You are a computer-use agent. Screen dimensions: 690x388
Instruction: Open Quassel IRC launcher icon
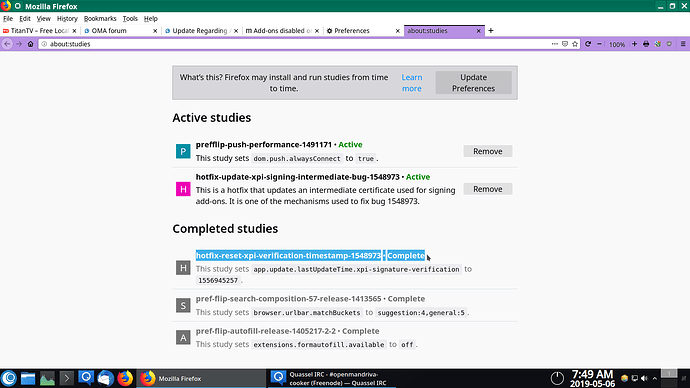(86, 378)
